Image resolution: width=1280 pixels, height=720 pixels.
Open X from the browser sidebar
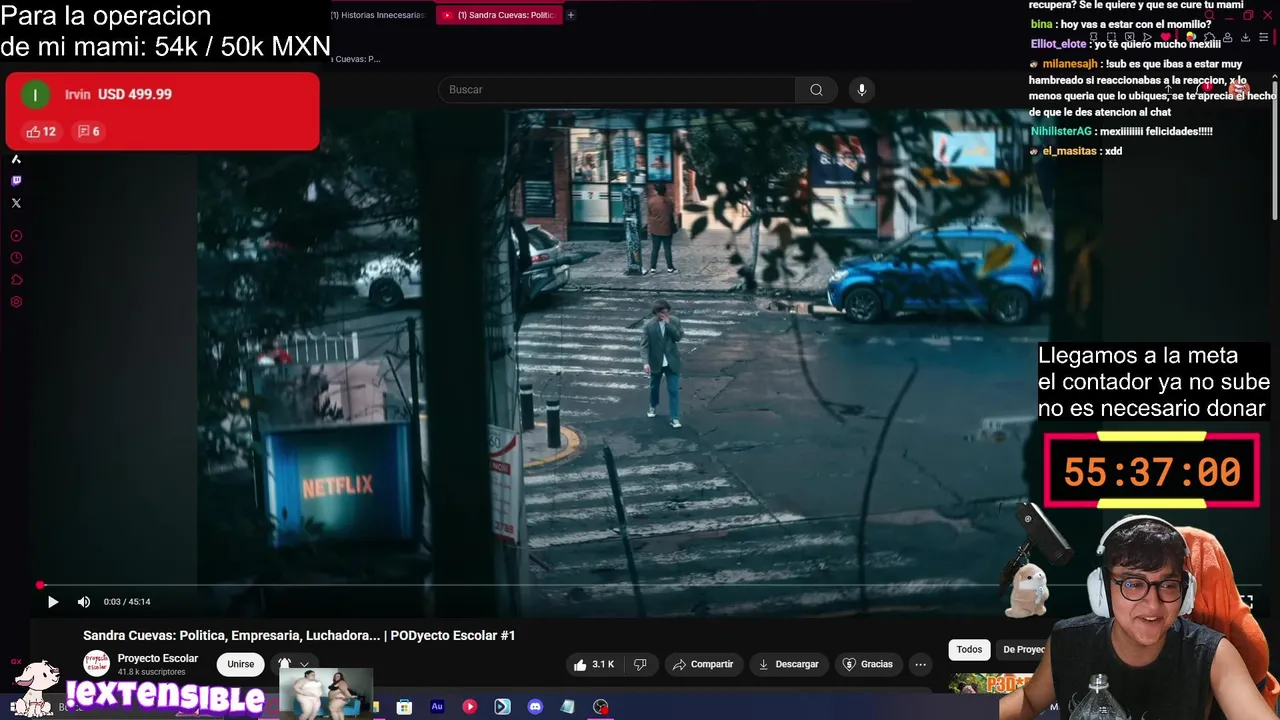pos(16,203)
